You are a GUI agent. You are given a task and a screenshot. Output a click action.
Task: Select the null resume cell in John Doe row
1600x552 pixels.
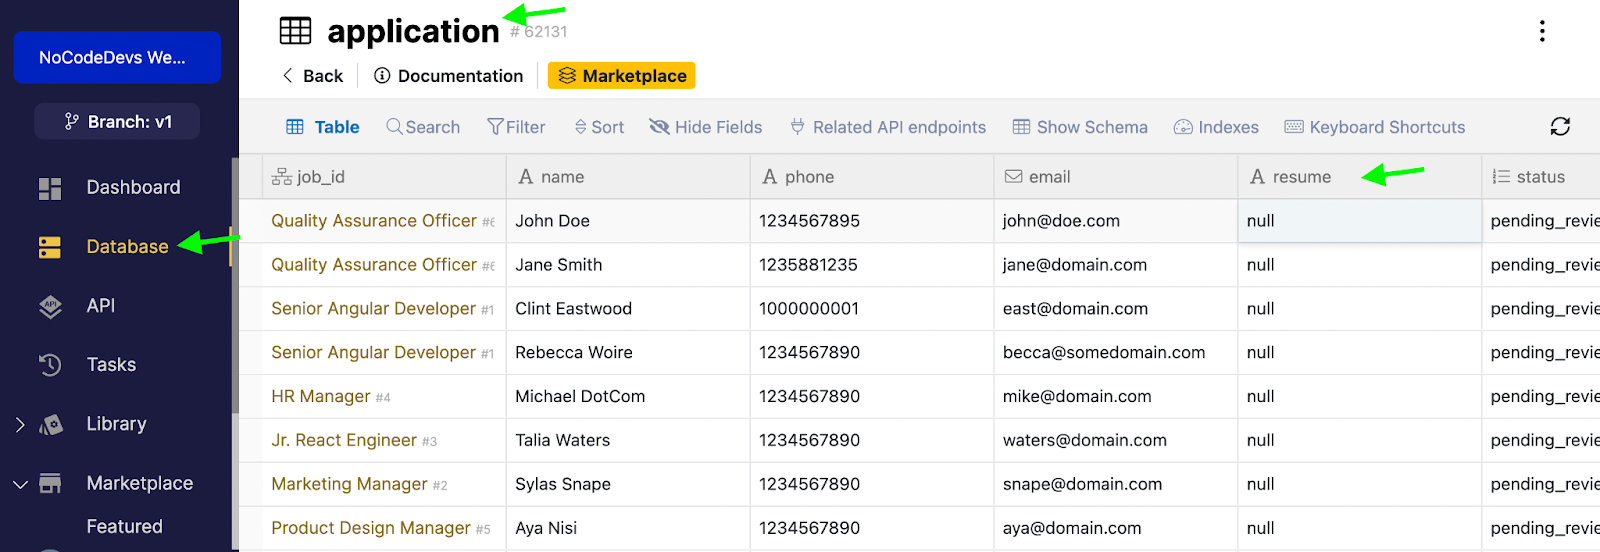coord(1360,221)
